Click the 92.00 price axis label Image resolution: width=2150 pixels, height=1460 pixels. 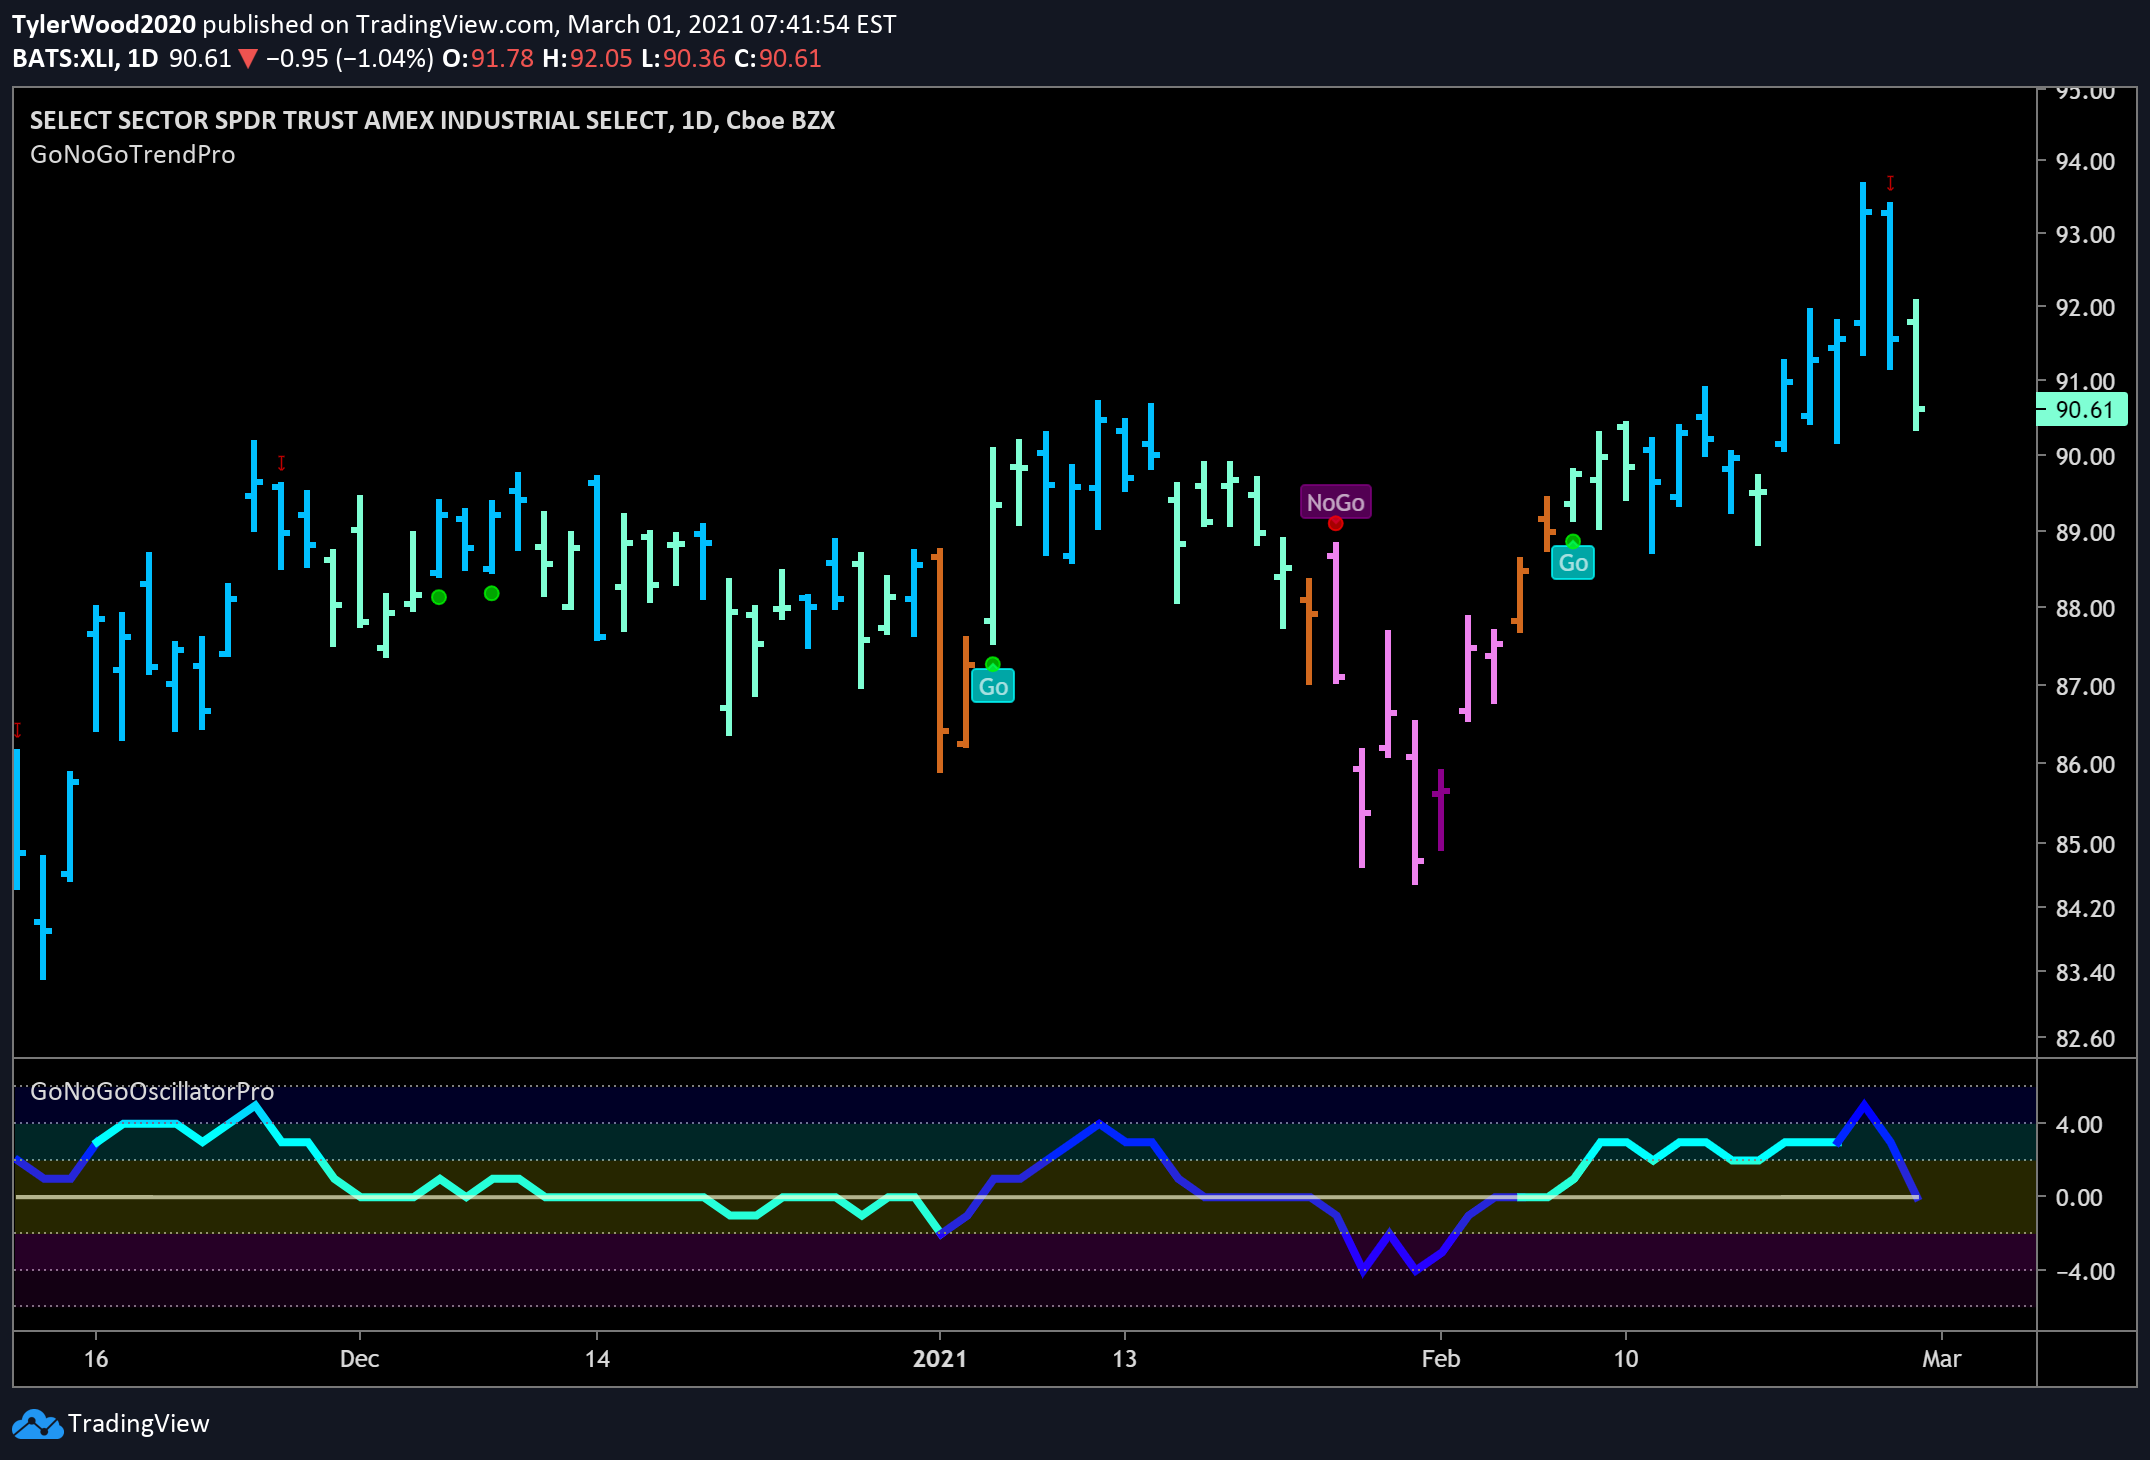pyautogui.click(x=2085, y=307)
